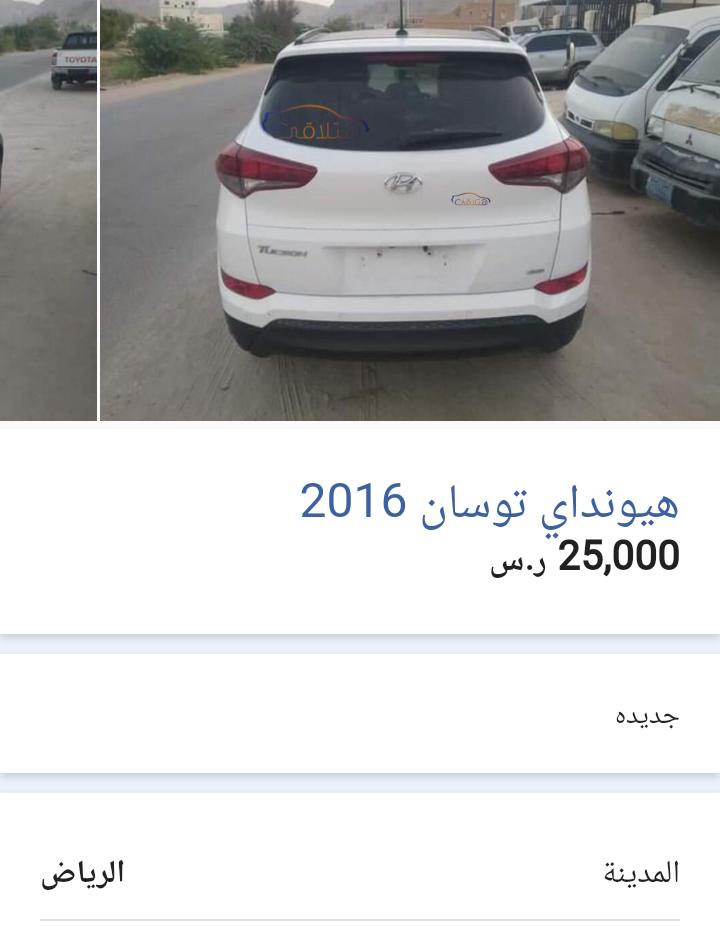Click the TOYOTA tailgate lettering on the pickup
Screen dimensions: 720x926
tap(80, 60)
